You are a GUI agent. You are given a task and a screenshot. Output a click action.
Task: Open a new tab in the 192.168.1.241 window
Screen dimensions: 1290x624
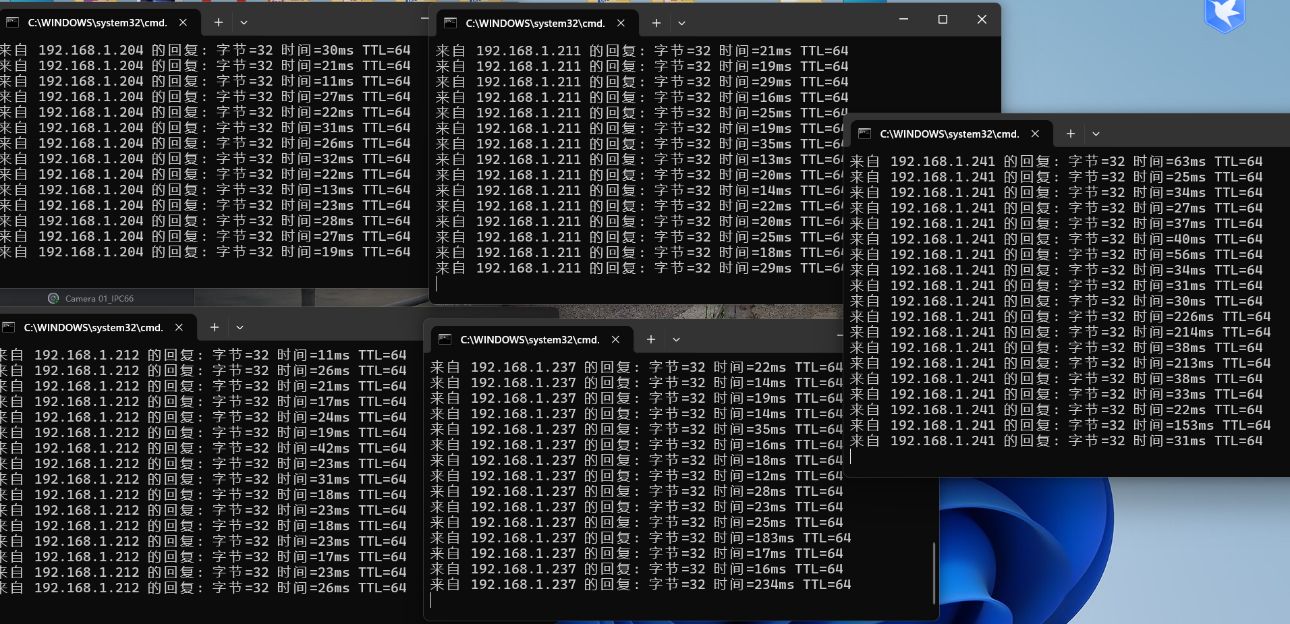(x=1070, y=133)
